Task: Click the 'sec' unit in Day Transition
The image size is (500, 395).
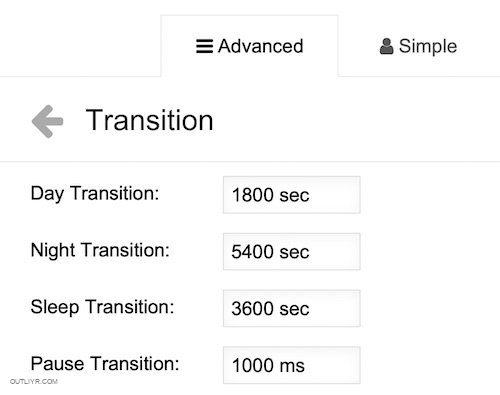Action: pos(294,195)
